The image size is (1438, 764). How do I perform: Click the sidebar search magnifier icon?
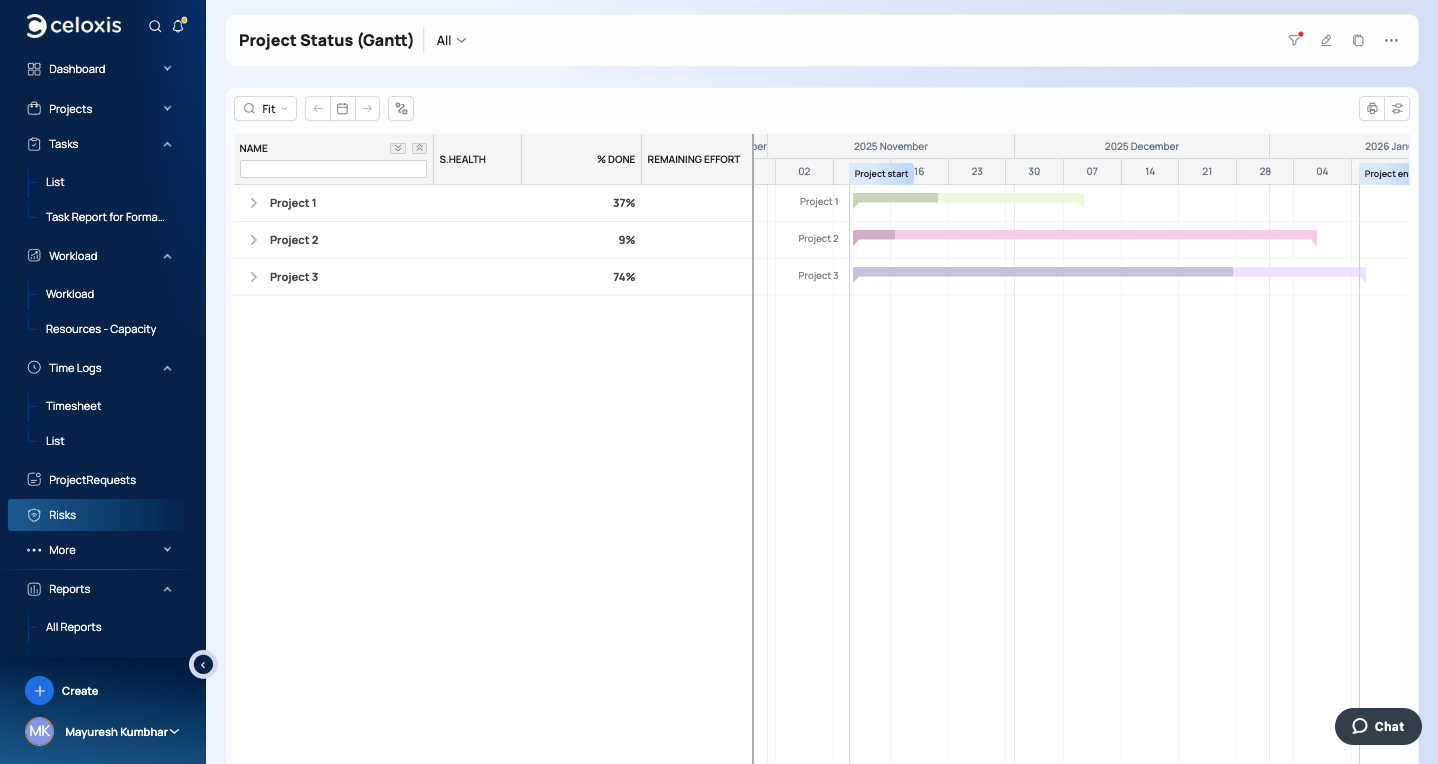click(x=155, y=26)
